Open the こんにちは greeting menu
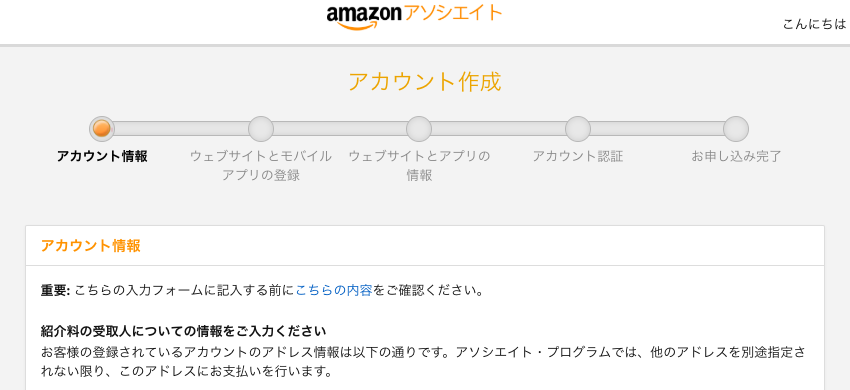 point(815,24)
